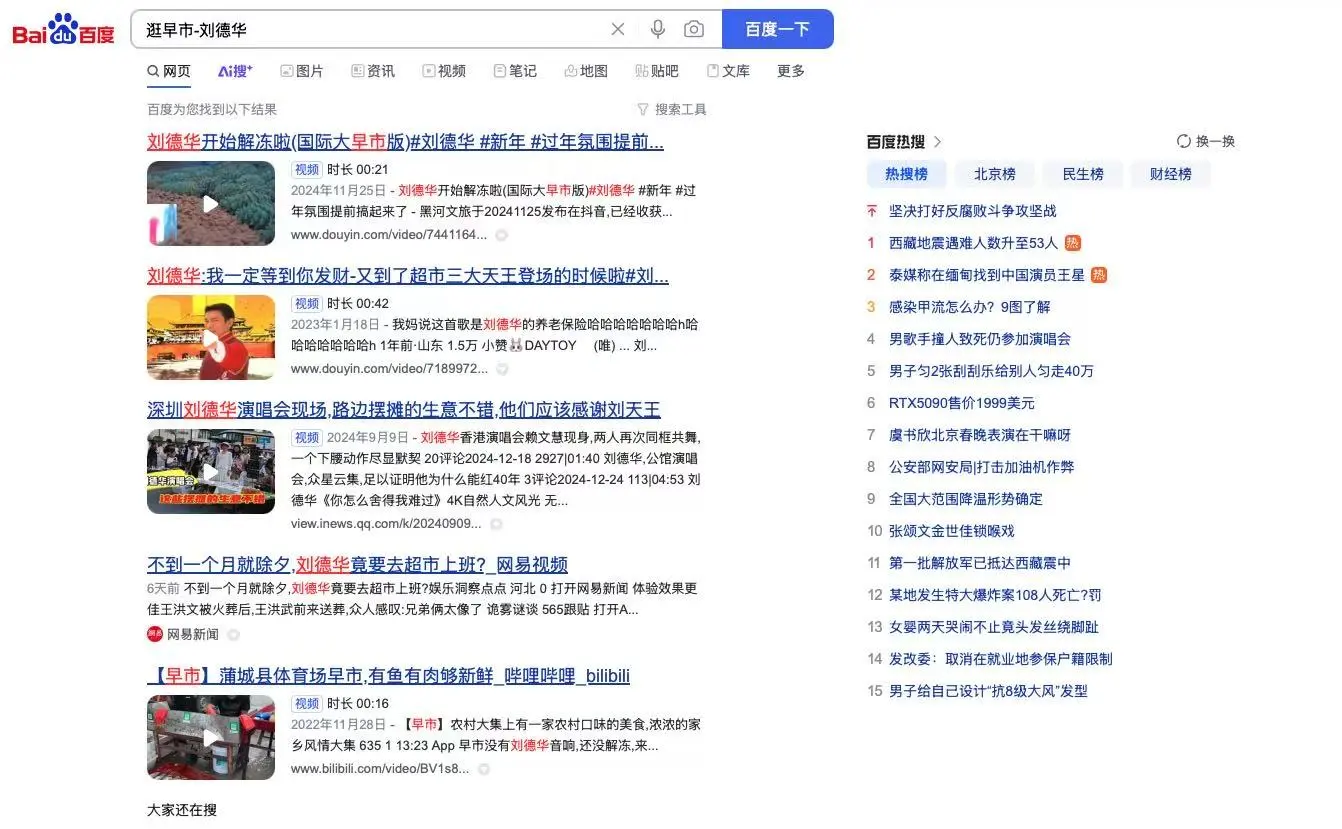Select the 北京榜 tab
The width and height of the screenshot is (1342, 829).
pos(995,174)
